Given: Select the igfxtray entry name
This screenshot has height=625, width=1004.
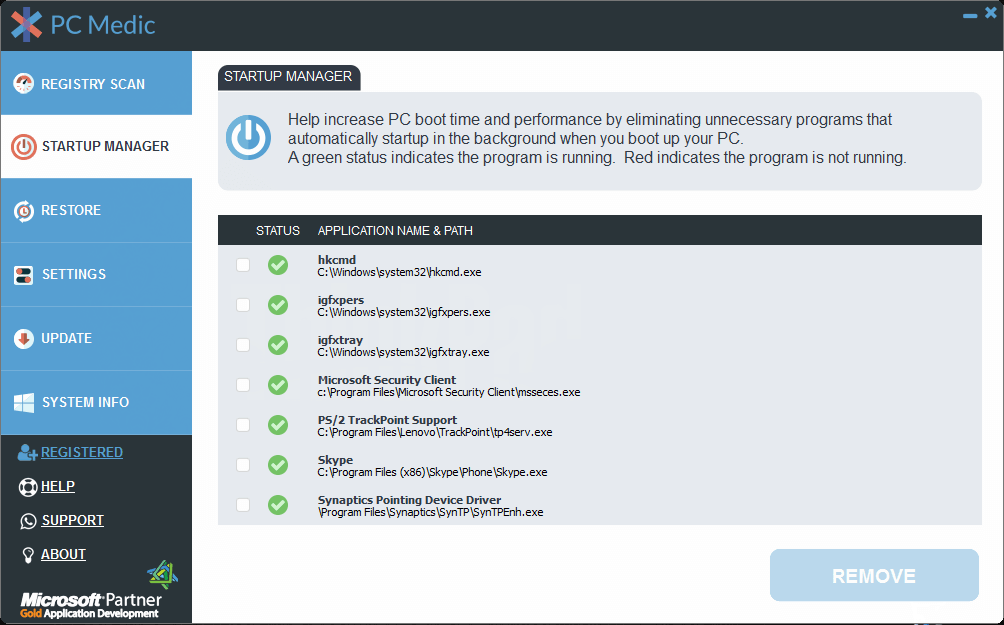Looking at the screenshot, I should [x=340, y=340].
